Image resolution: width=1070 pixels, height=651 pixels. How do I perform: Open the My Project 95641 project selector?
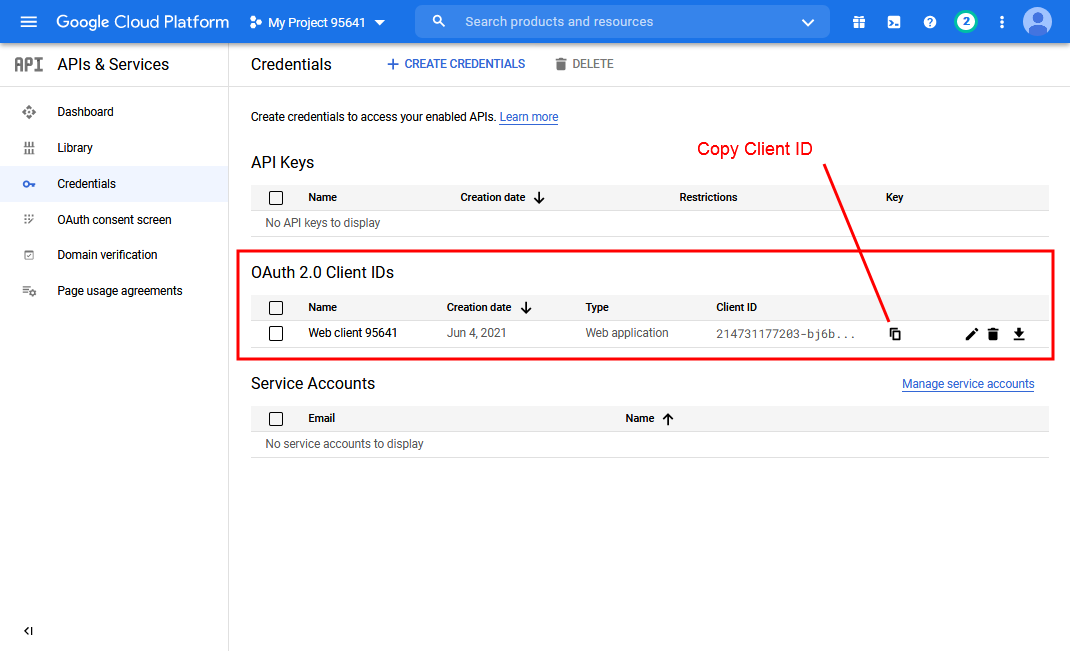(x=317, y=23)
